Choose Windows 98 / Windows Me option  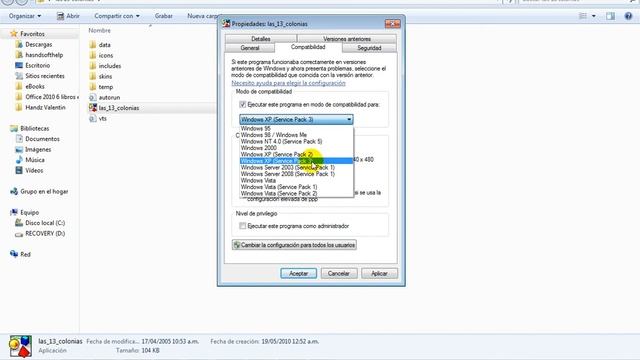[296, 135]
